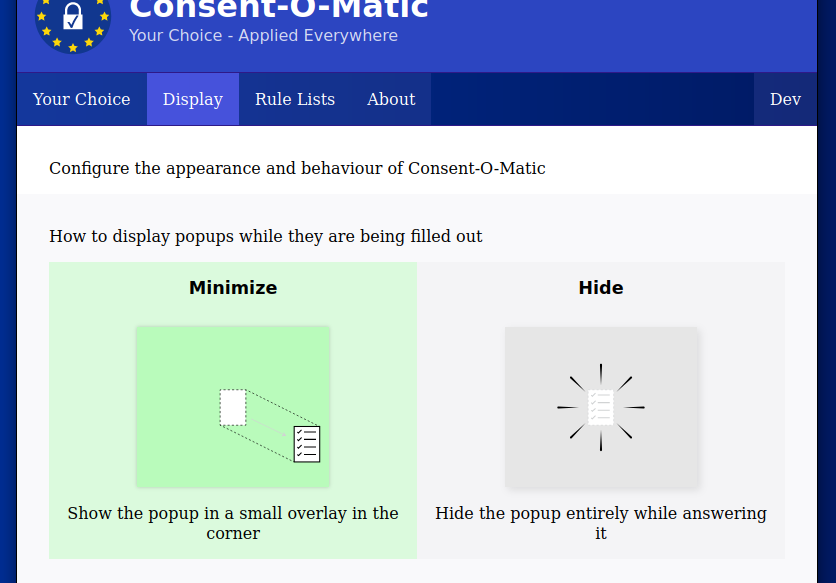This screenshot has height=583, width=836.
Task: Open the Your Choice tab
Action: coord(82,99)
